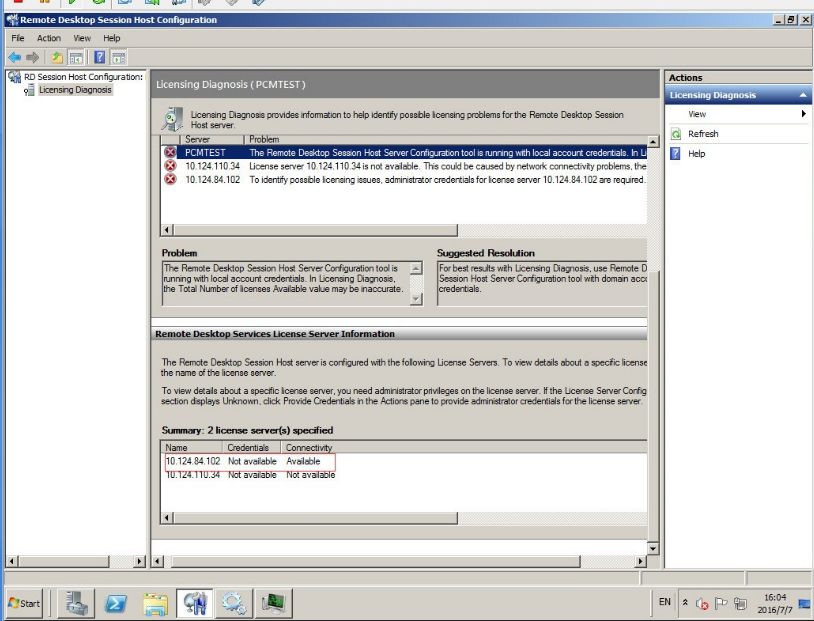Viewport: 814px width, 621px height.
Task: Open the monitor application on the taskbar
Action: click(274, 603)
